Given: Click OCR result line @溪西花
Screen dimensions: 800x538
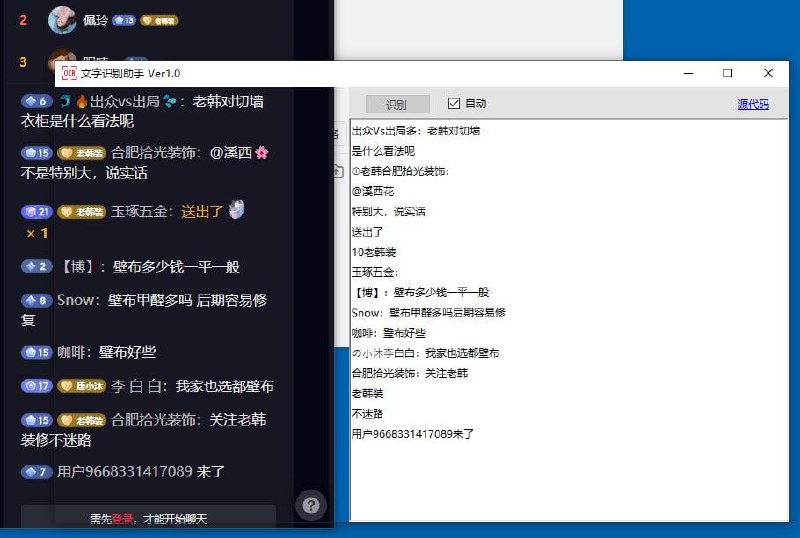Looking at the screenshot, I should [373, 191].
